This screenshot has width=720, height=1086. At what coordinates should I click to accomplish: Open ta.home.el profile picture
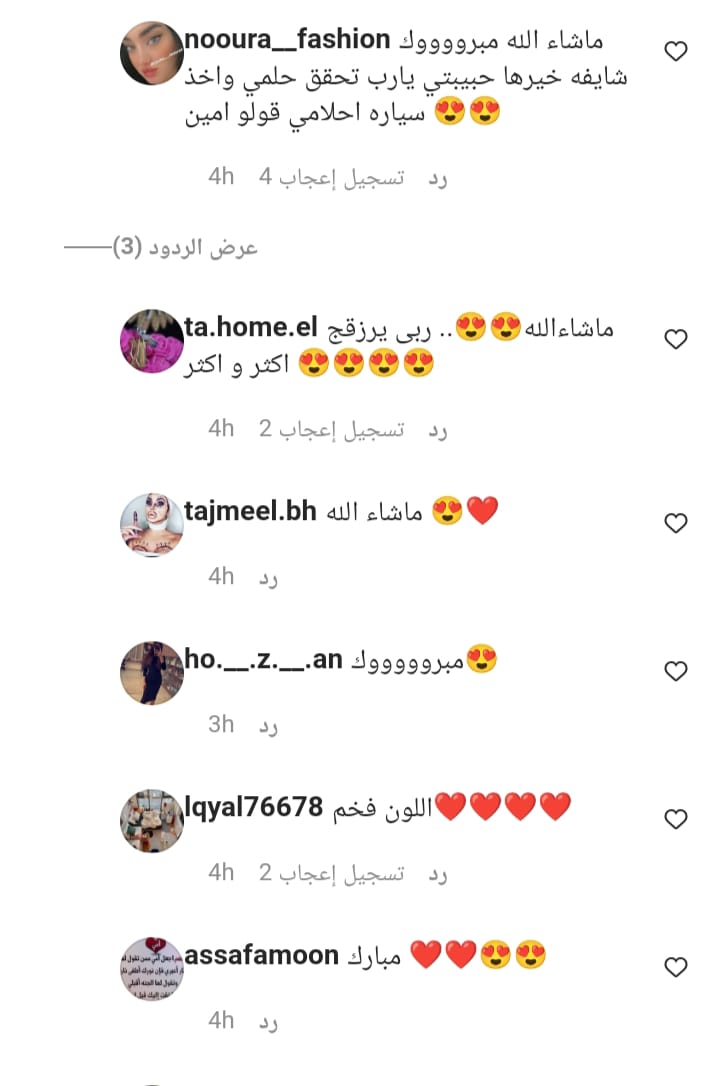coord(152,341)
